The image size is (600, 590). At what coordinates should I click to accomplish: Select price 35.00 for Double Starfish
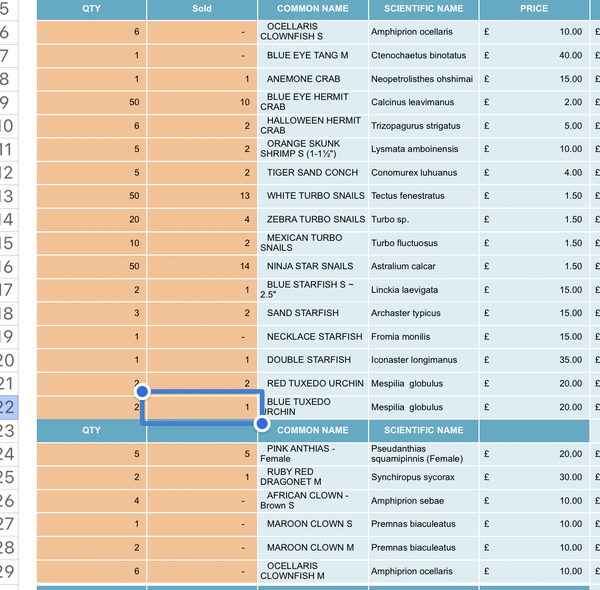tap(534, 360)
